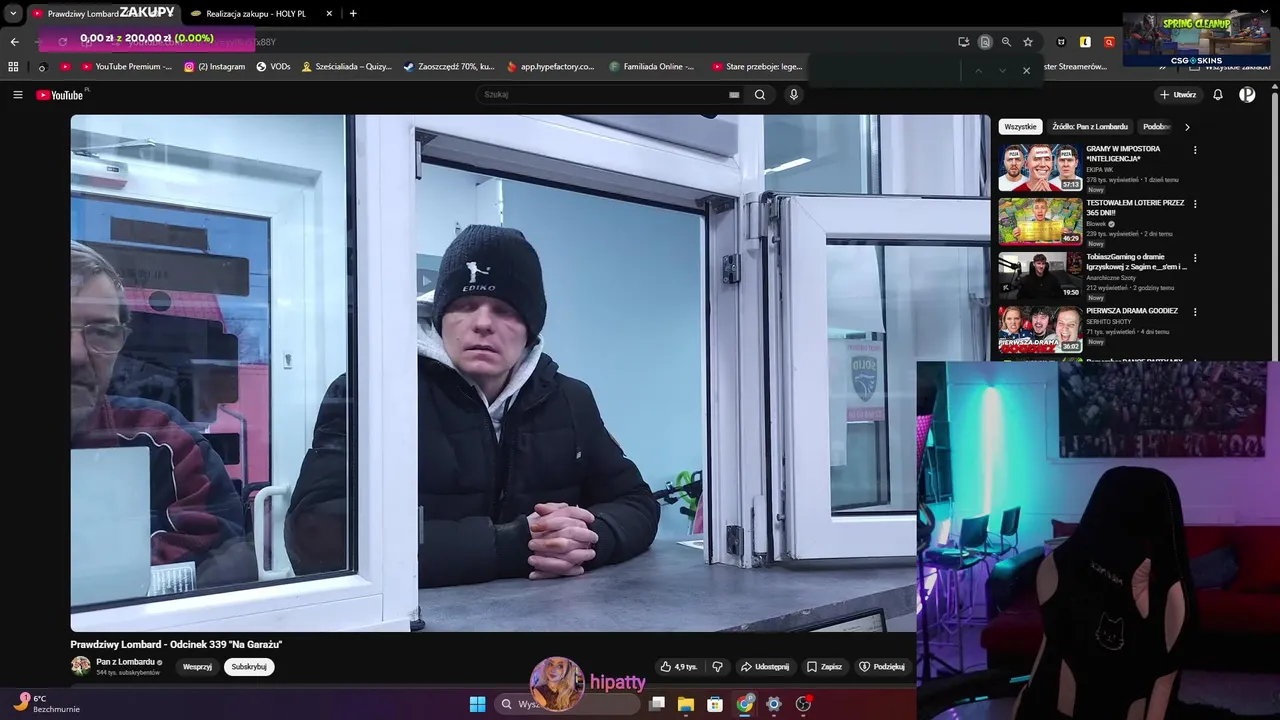
Task: Save the video with Zapisz
Action: point(825,667)
